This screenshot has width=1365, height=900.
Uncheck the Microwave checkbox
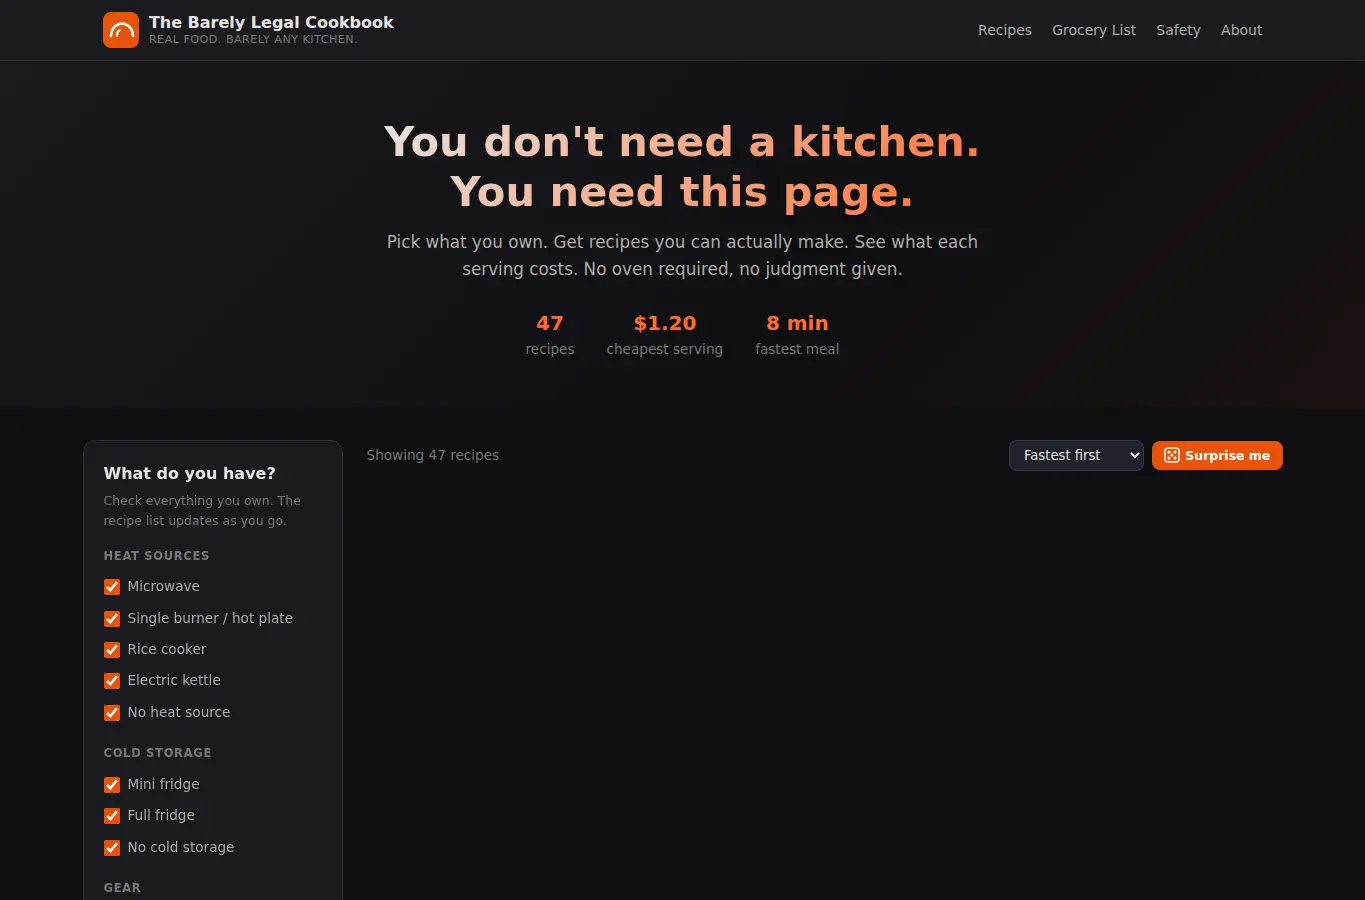[112, 587]
